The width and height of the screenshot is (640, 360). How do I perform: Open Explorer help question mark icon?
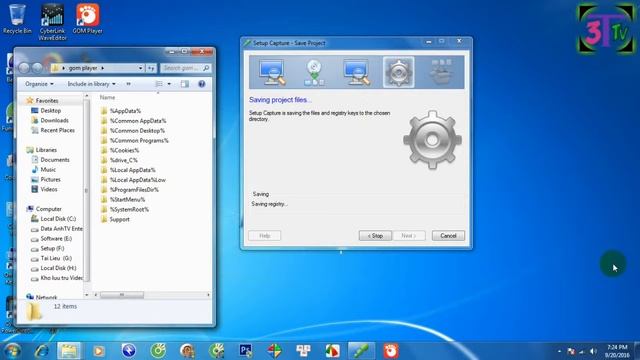pos(201,84)
